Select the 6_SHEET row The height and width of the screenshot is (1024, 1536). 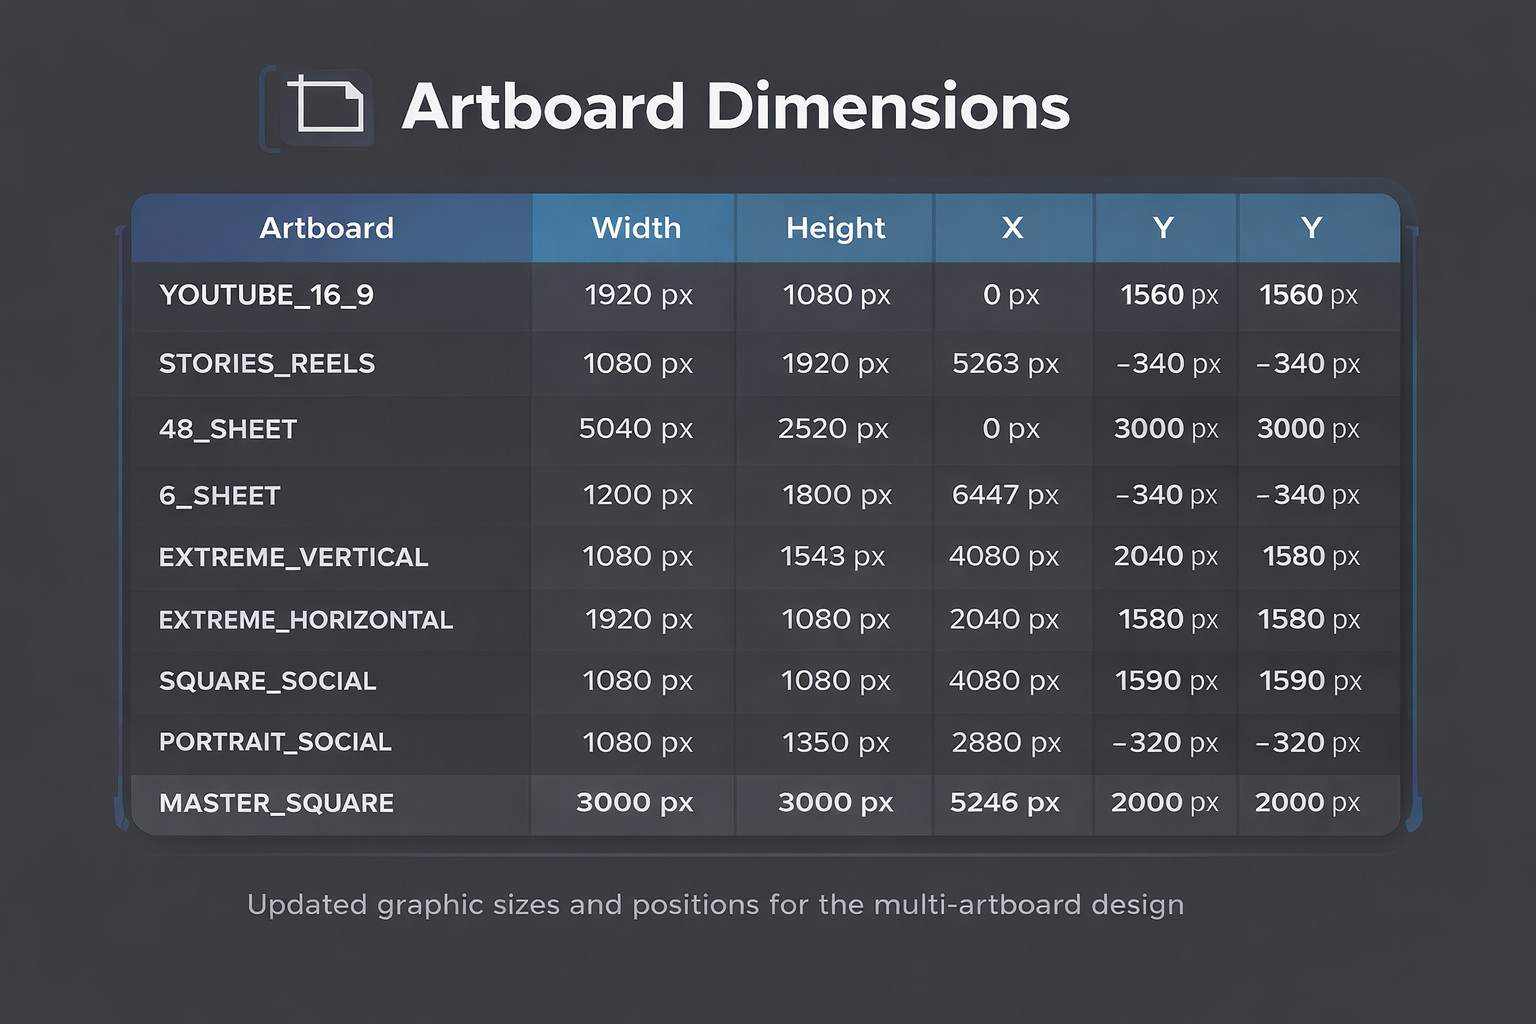pos(600,494)
